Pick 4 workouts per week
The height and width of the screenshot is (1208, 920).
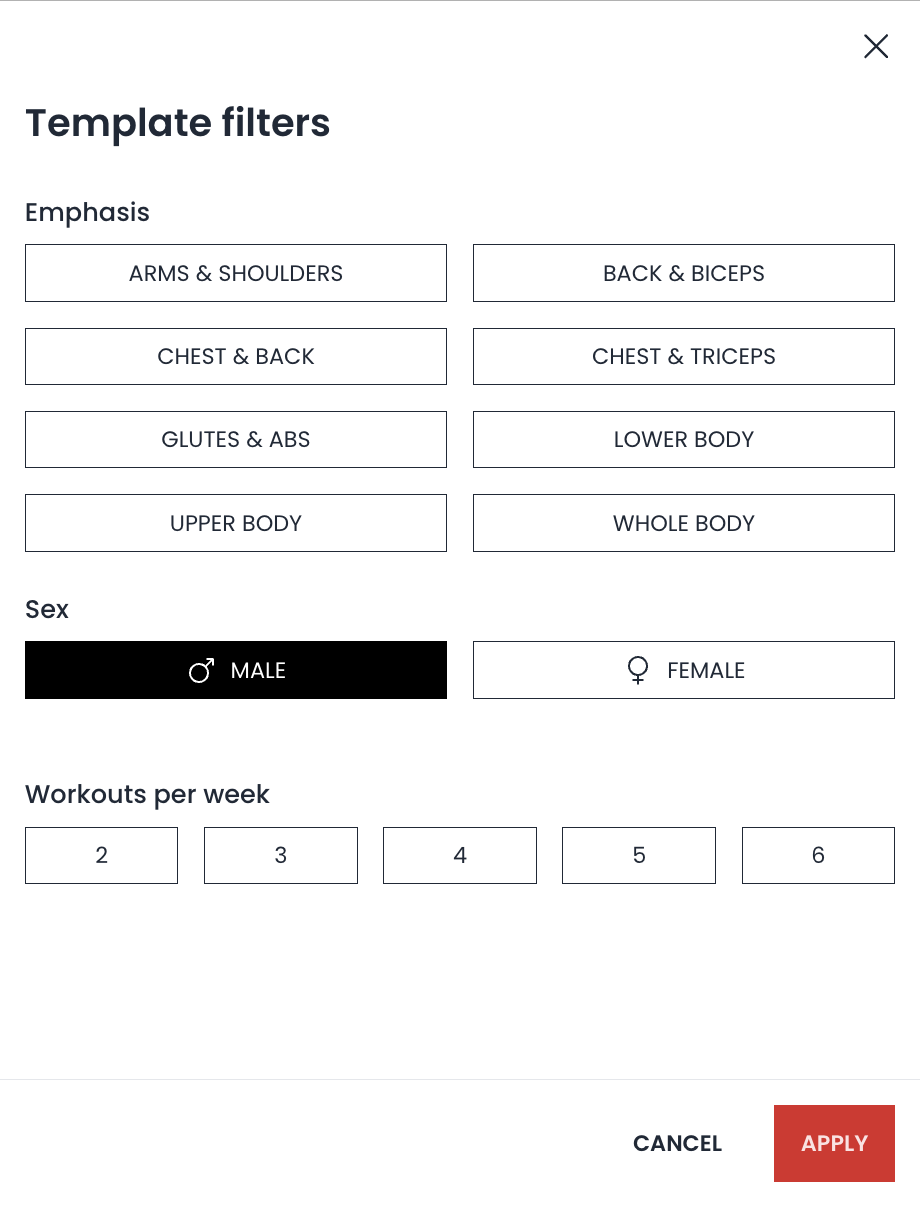(x=459, y=855)
